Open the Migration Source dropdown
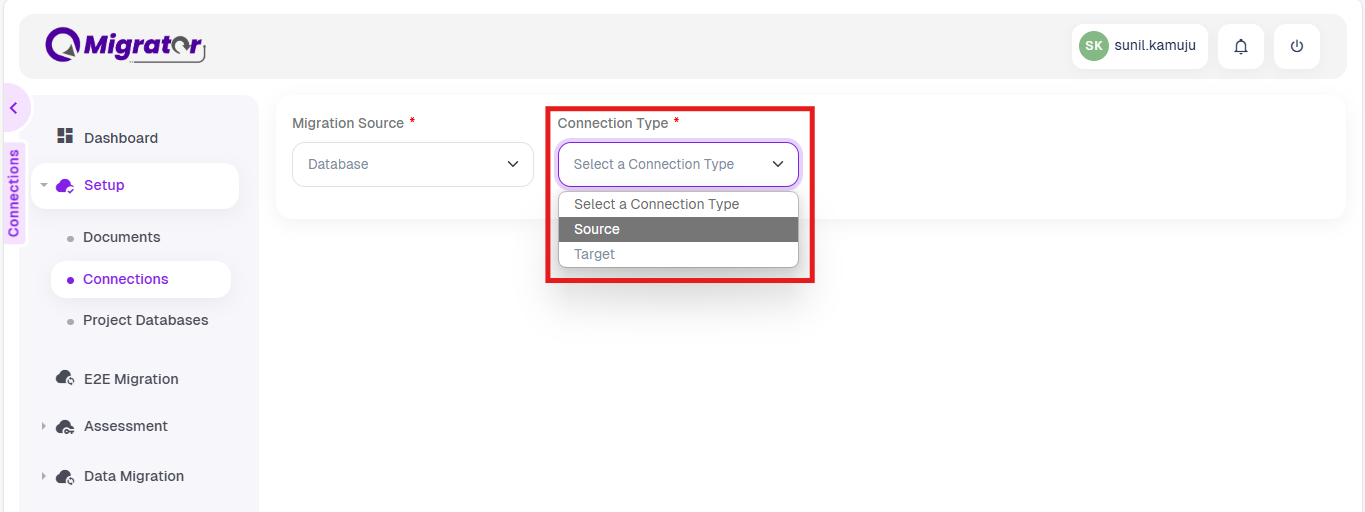 click(x=413, y=164)
